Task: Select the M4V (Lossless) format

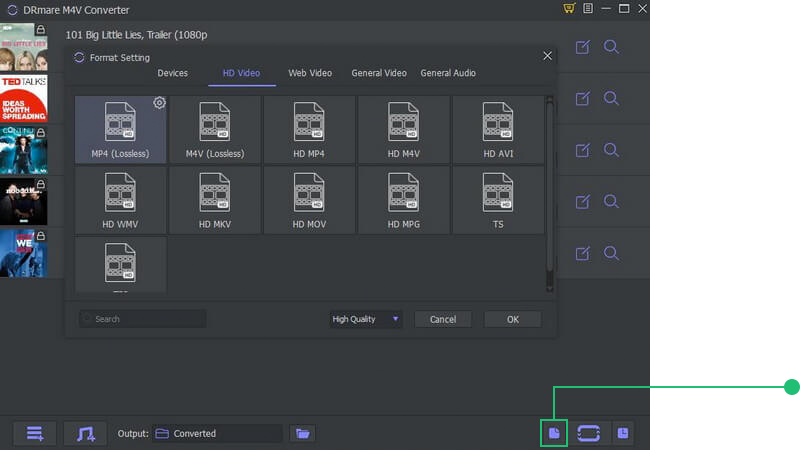Action: click(x=215, y=130)
